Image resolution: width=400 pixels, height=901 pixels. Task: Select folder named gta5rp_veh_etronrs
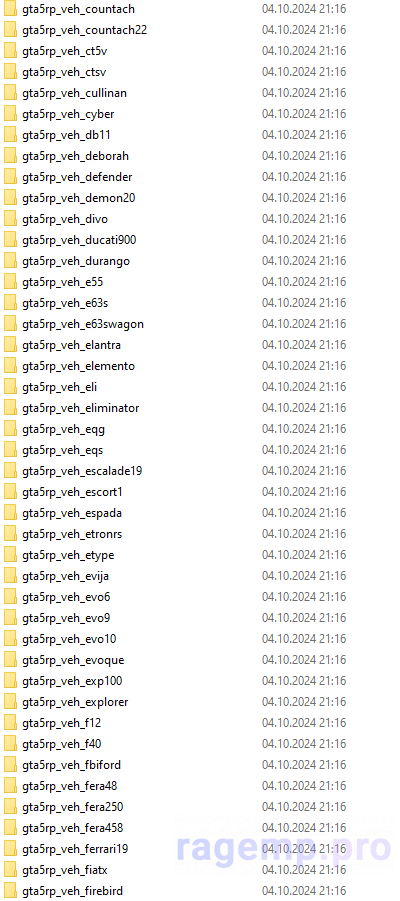[x=72, y=534]
